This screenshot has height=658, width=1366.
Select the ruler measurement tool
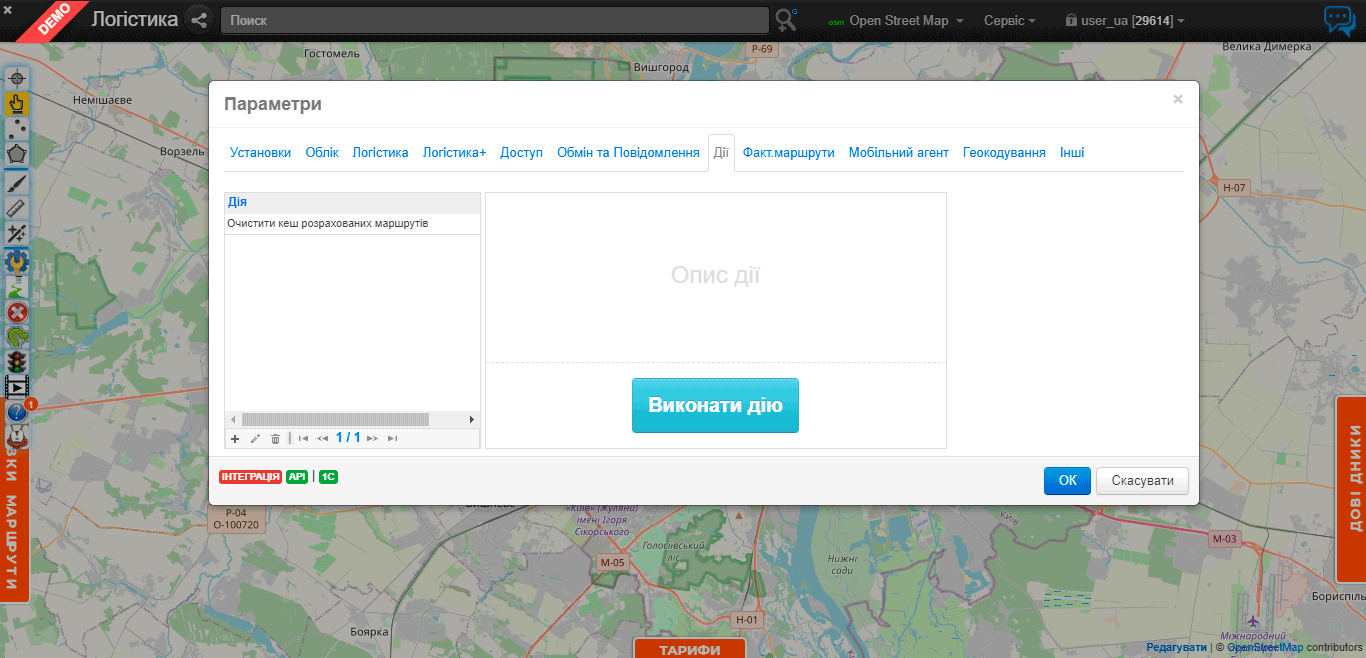click(x=17, y=208)
